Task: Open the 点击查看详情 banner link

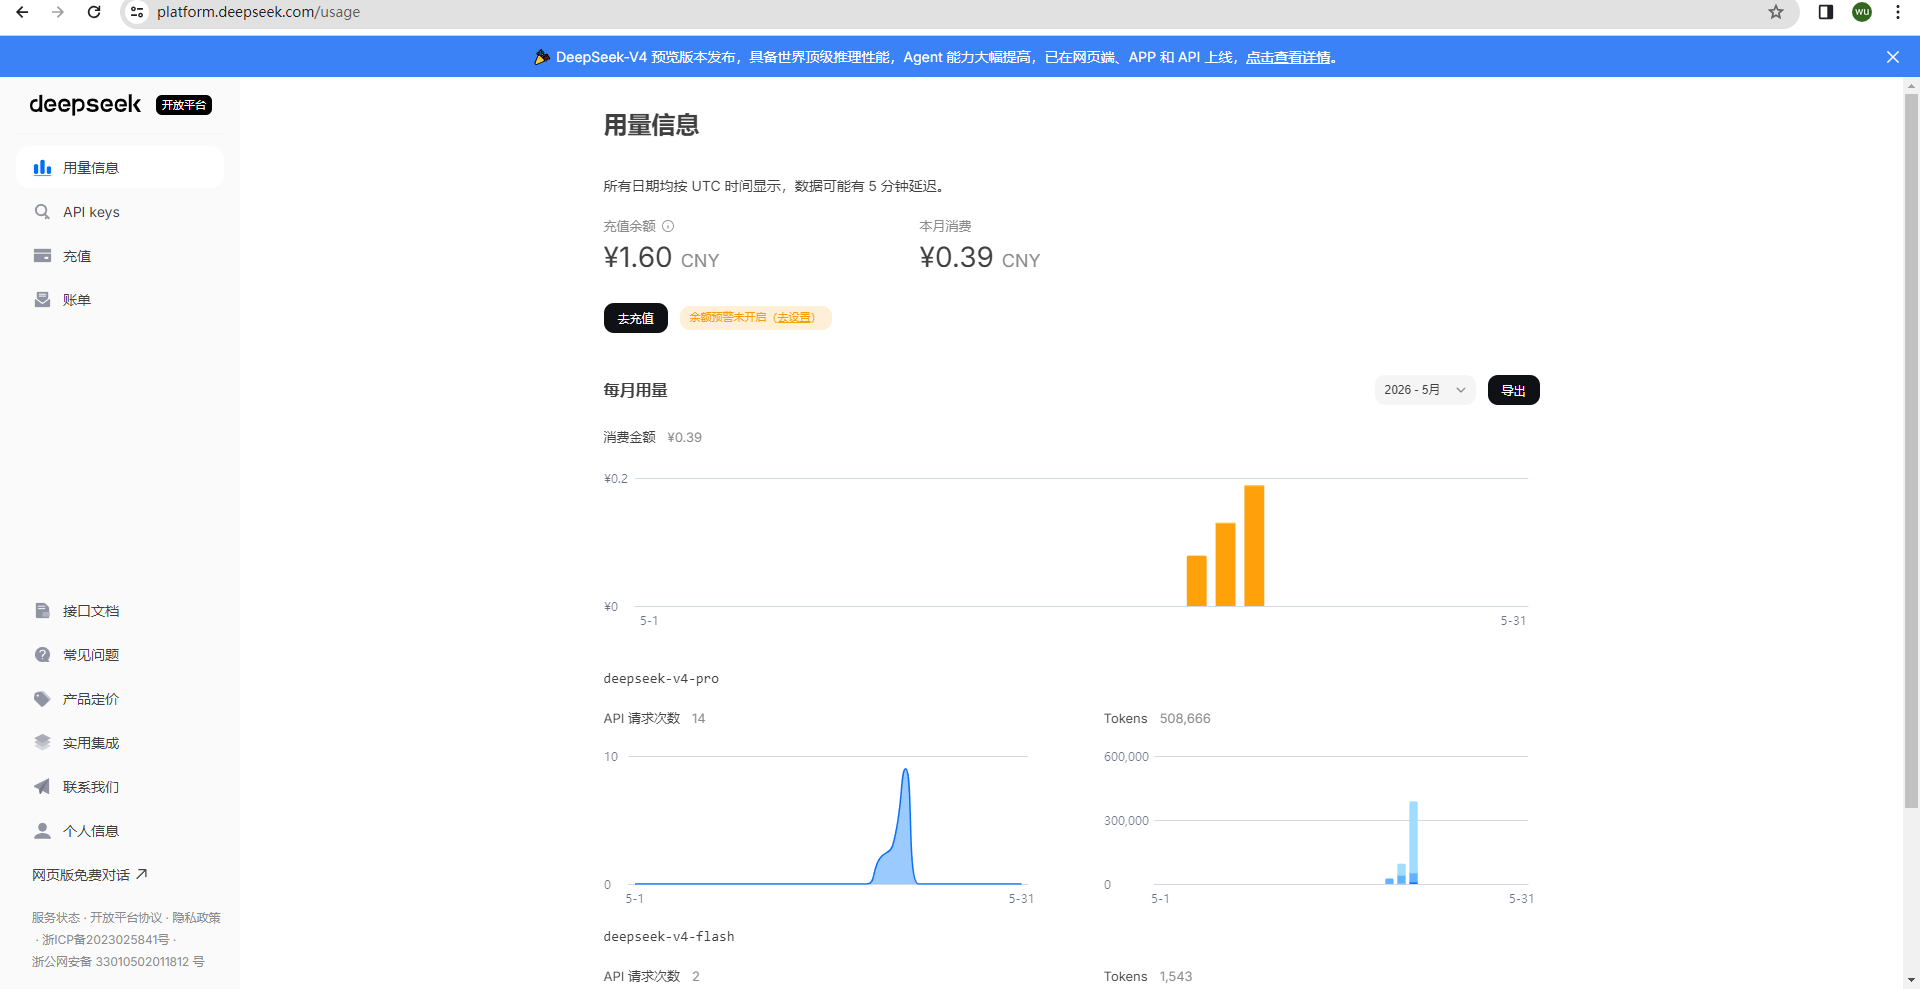Action: click(1288, 57)
